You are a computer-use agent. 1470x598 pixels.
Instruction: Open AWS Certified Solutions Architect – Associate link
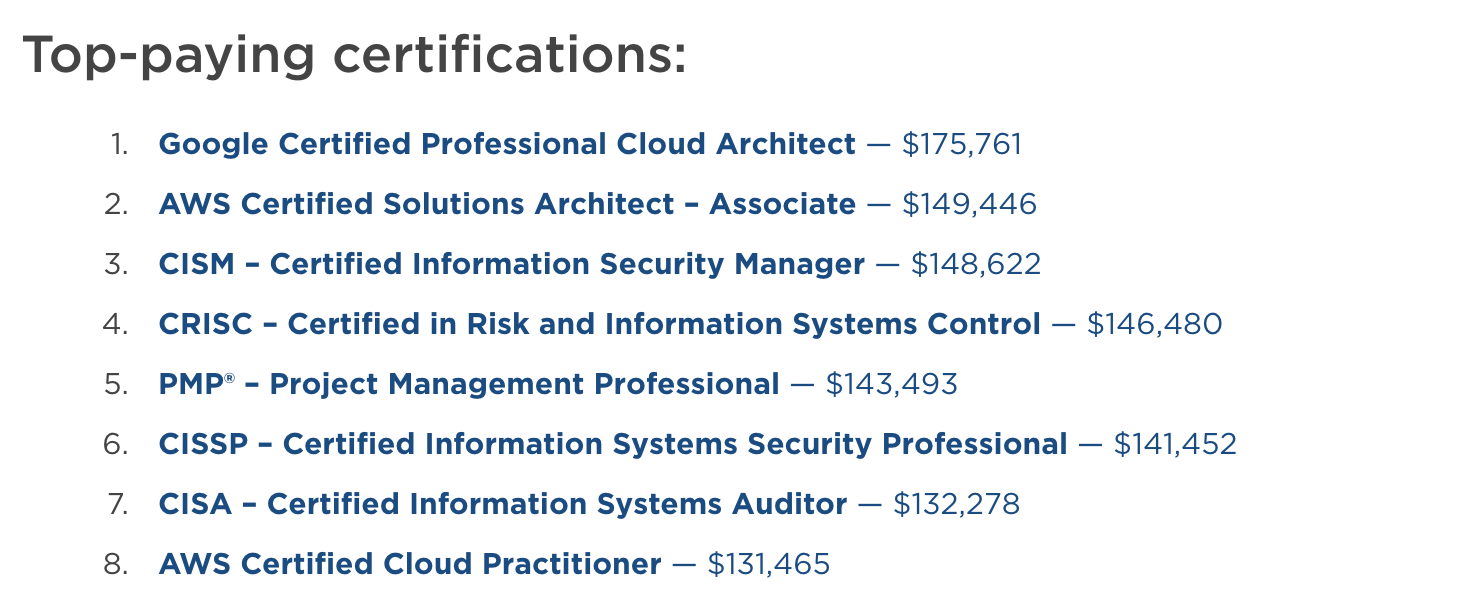point(507,205)
